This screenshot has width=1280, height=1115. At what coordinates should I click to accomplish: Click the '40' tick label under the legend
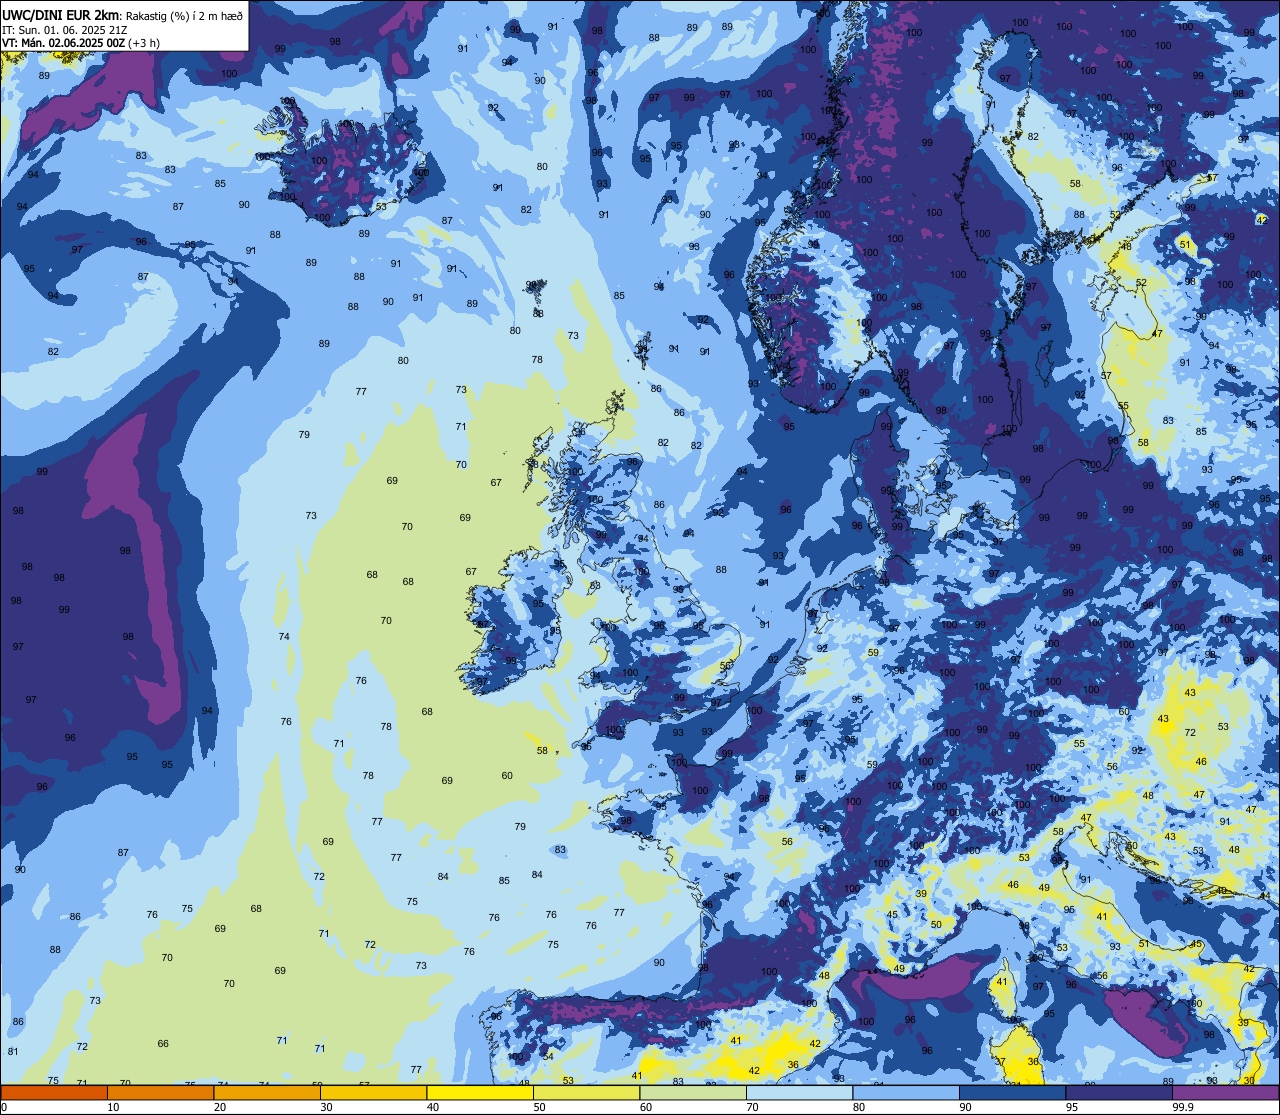433,1107
